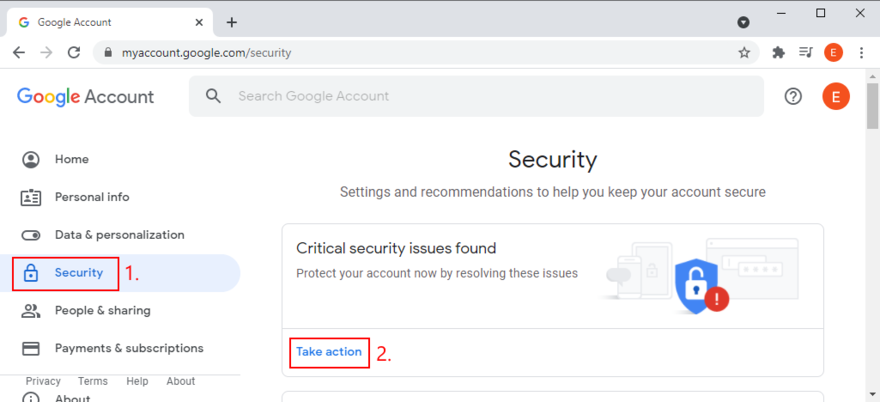This screenshot has width=880, height=402.
Task: Open Chrome three-dot menu
Action: click(862, 53)
